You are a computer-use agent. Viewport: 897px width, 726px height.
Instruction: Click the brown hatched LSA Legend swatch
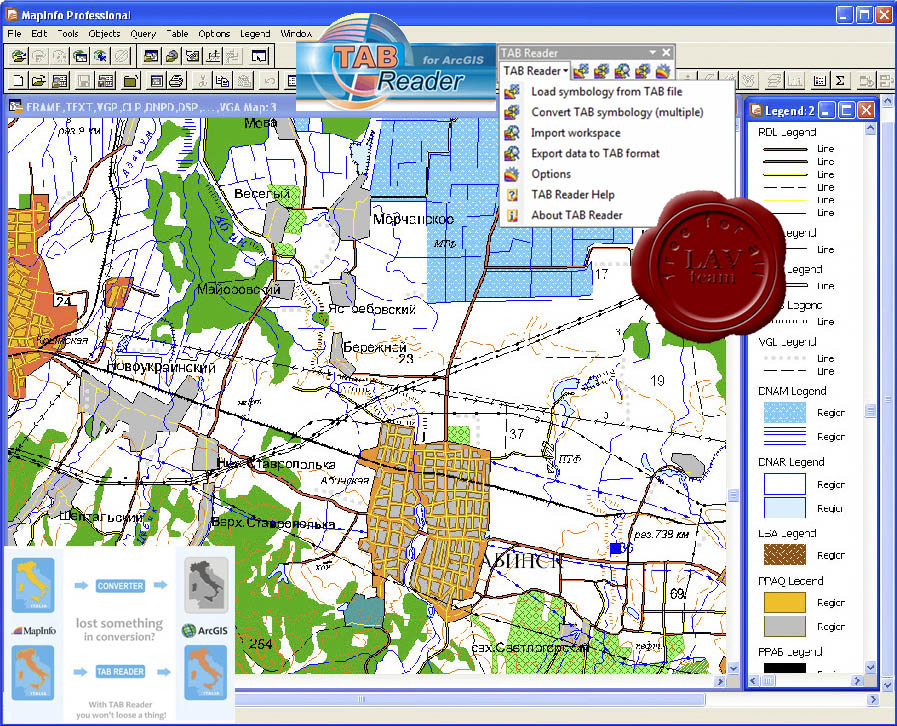click(x=785, y=555)
